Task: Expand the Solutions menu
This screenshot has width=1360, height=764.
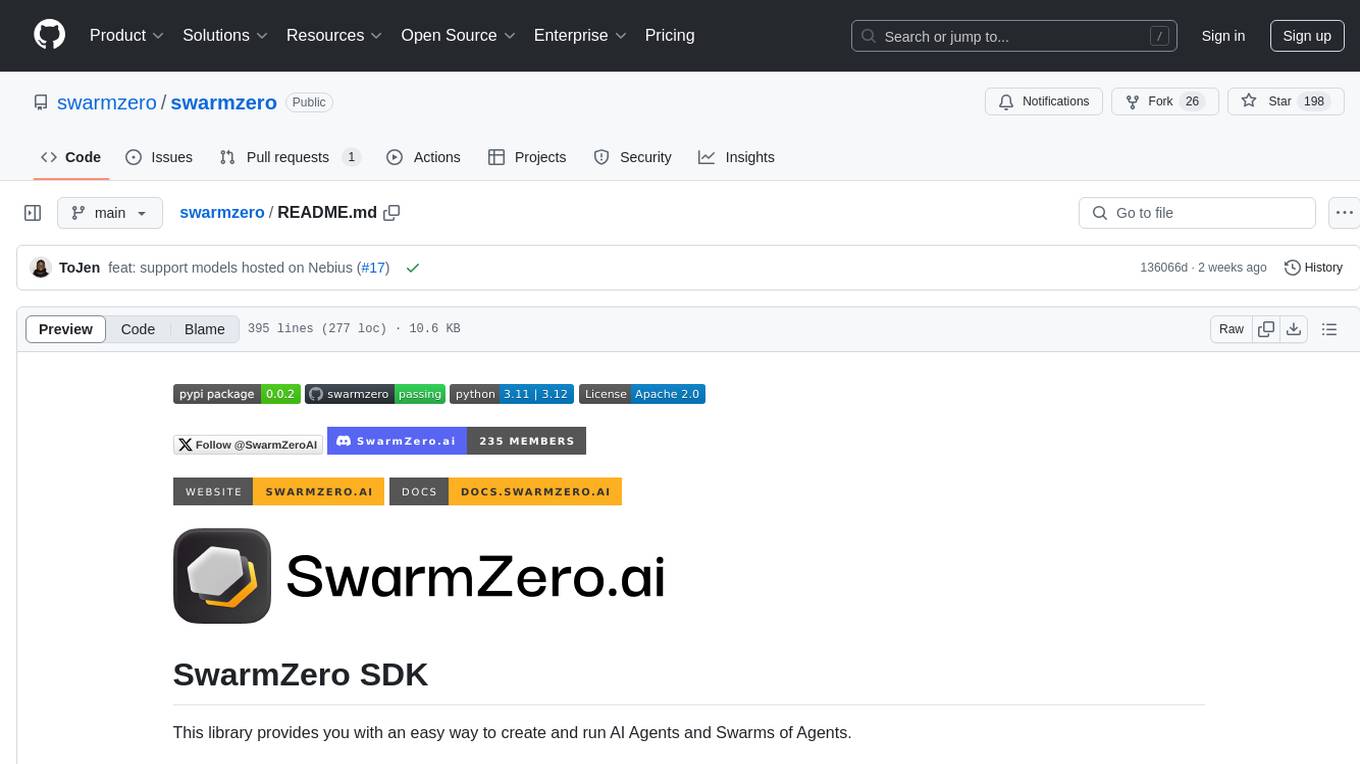Action: [x=225, y=35]
